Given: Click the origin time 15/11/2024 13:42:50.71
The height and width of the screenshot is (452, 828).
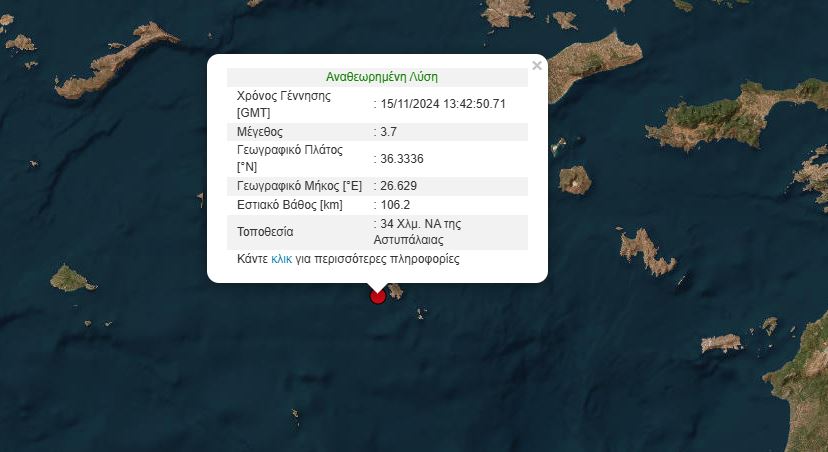Looking at the screenshot, I should click(x=442, y=104).
